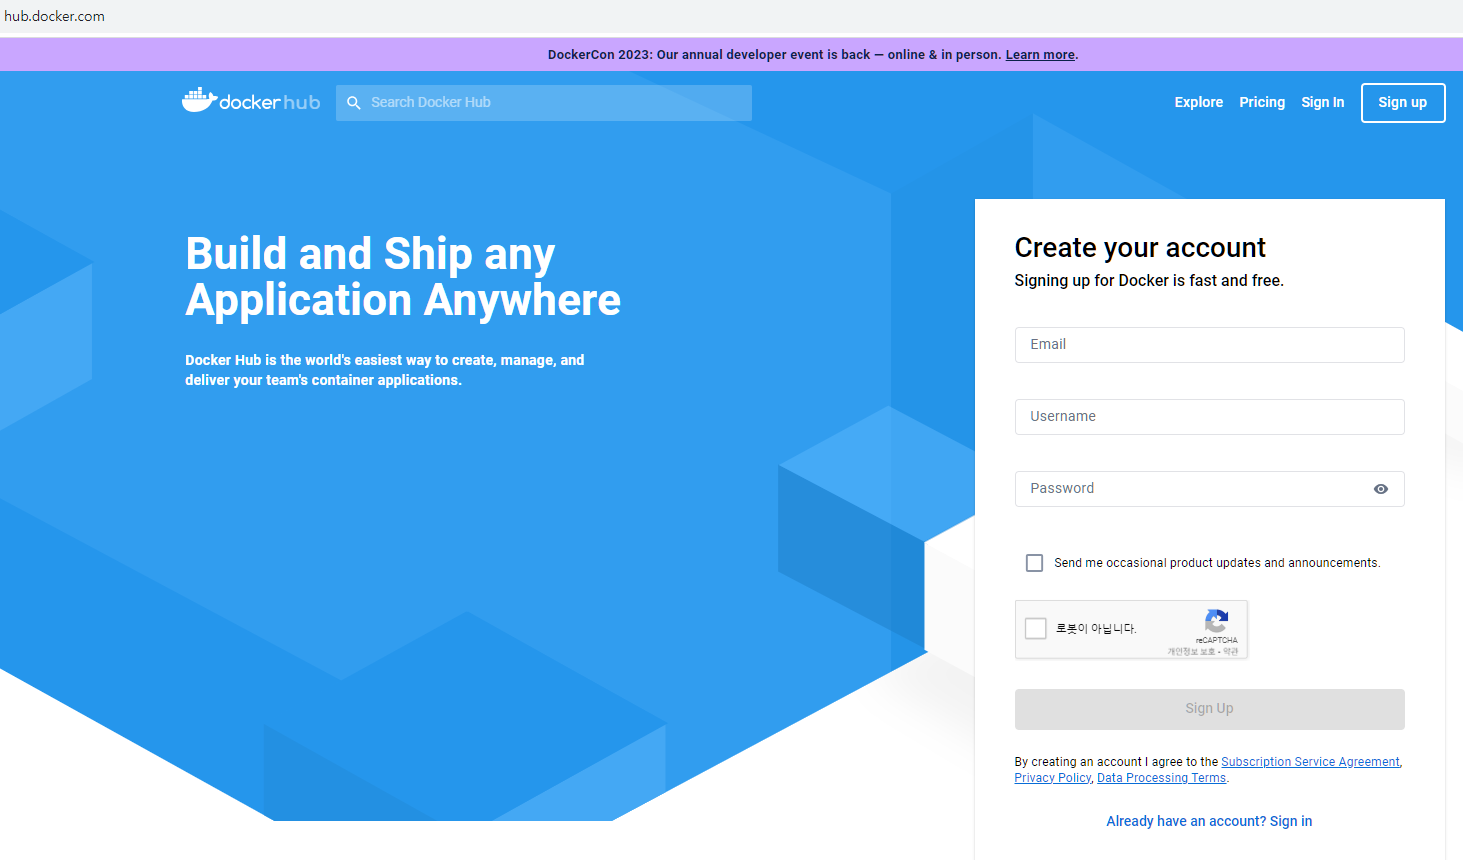
Task: Focus the Search Docker Hub box
Action: coord(543,103)
